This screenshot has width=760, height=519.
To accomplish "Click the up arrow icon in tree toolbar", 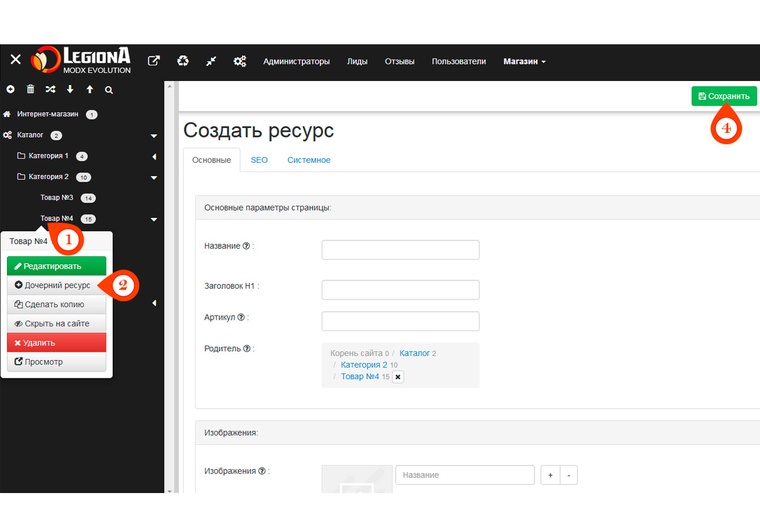I will [89, 90].
